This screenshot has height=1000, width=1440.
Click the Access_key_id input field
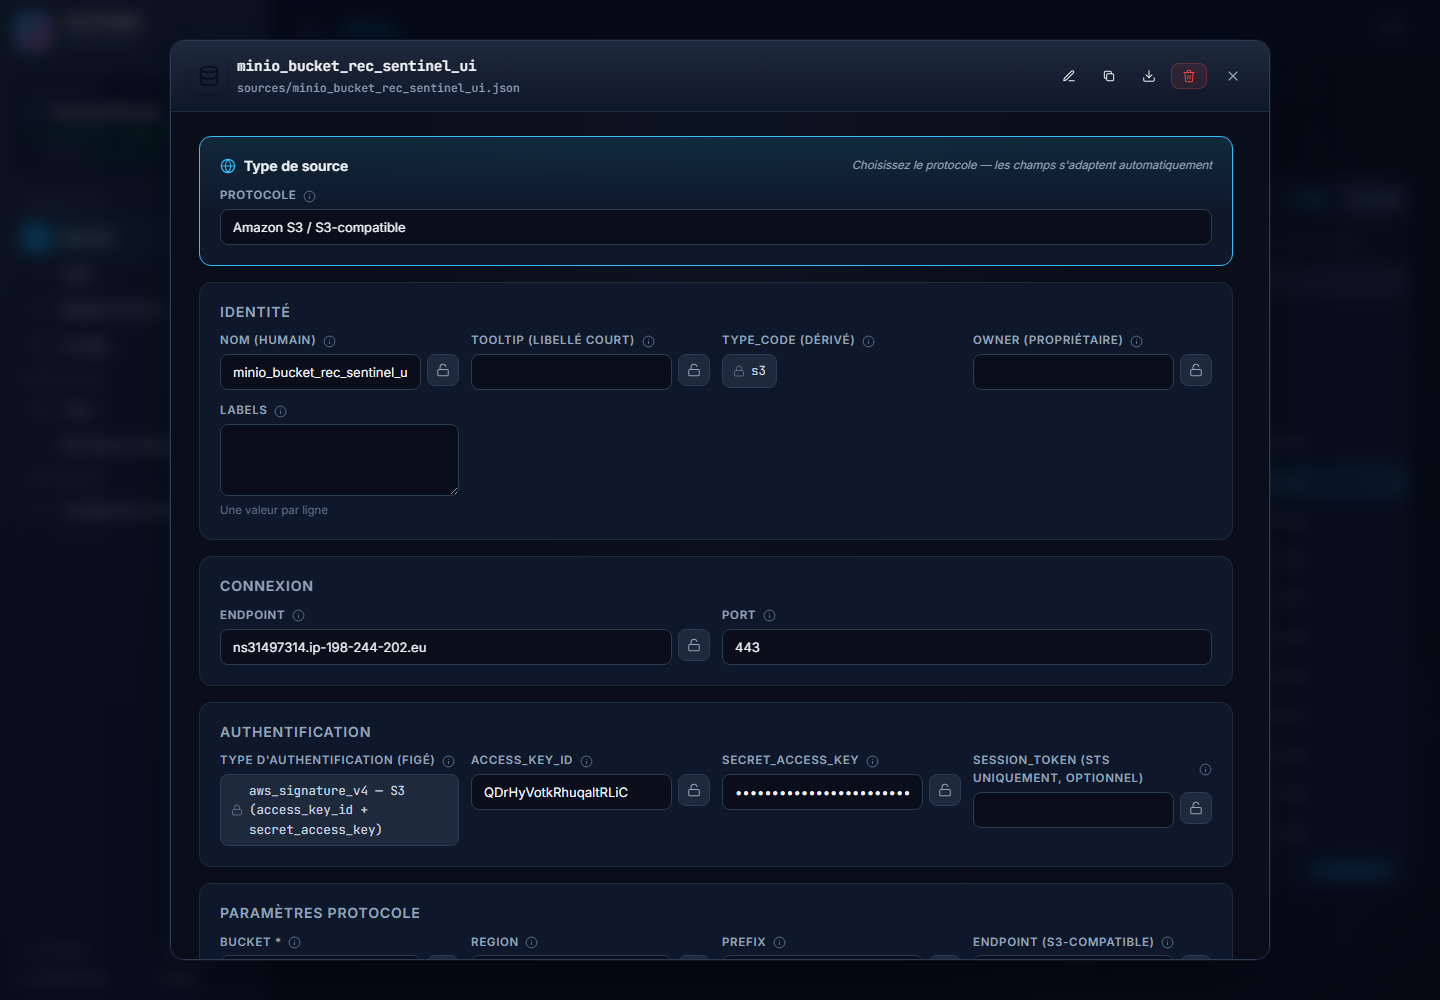pos(571,792)
